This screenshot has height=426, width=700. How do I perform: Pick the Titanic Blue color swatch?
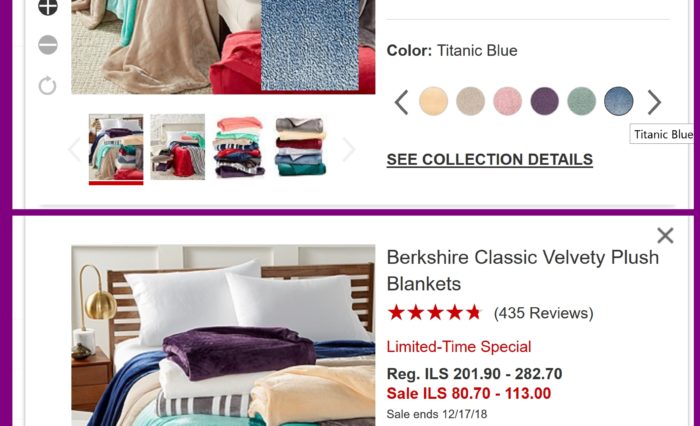pyautogui.click(x=619, y=101)
